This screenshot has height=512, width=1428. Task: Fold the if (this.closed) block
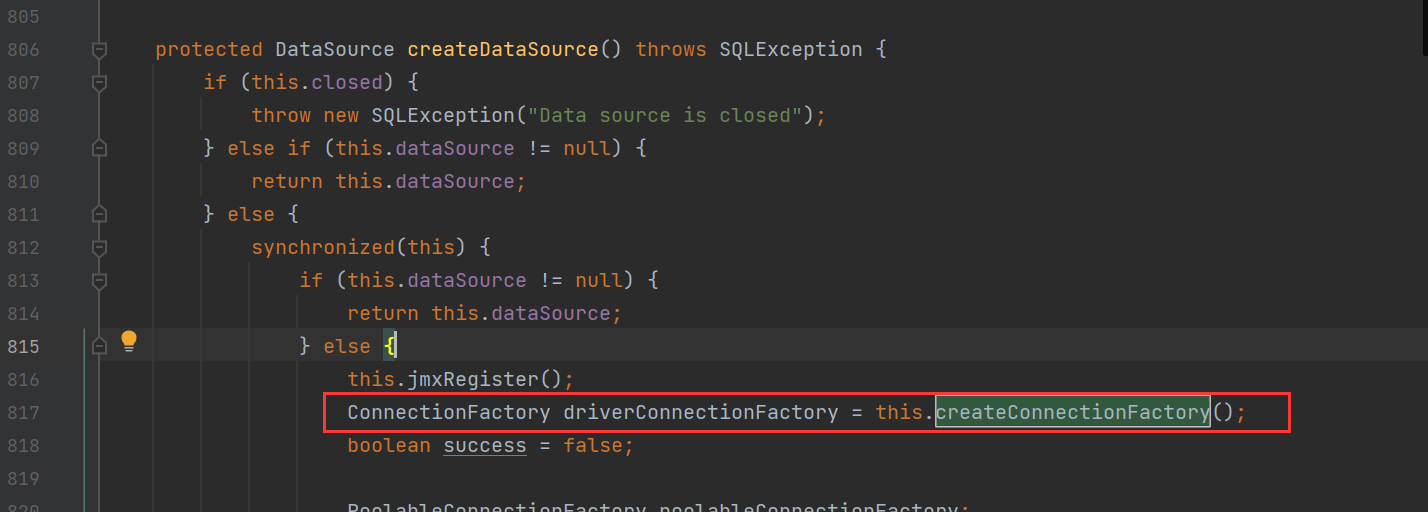click(x=99, y=82)
